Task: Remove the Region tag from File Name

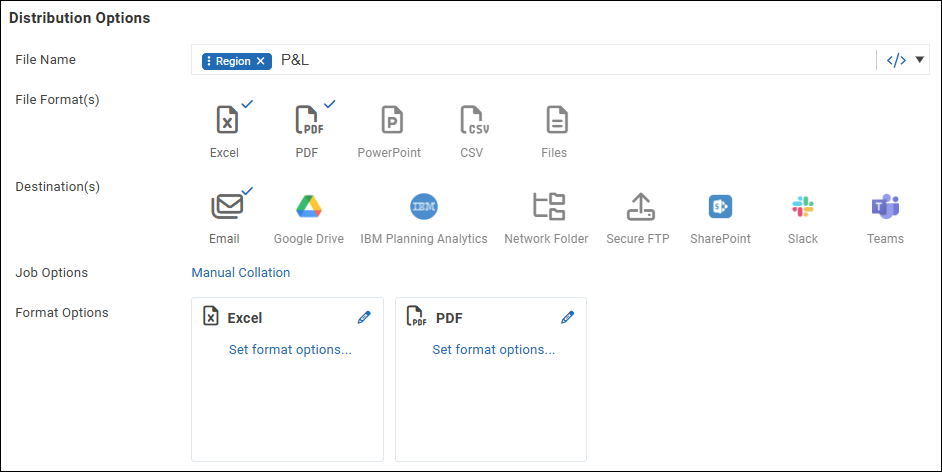Action: (261, 61)
